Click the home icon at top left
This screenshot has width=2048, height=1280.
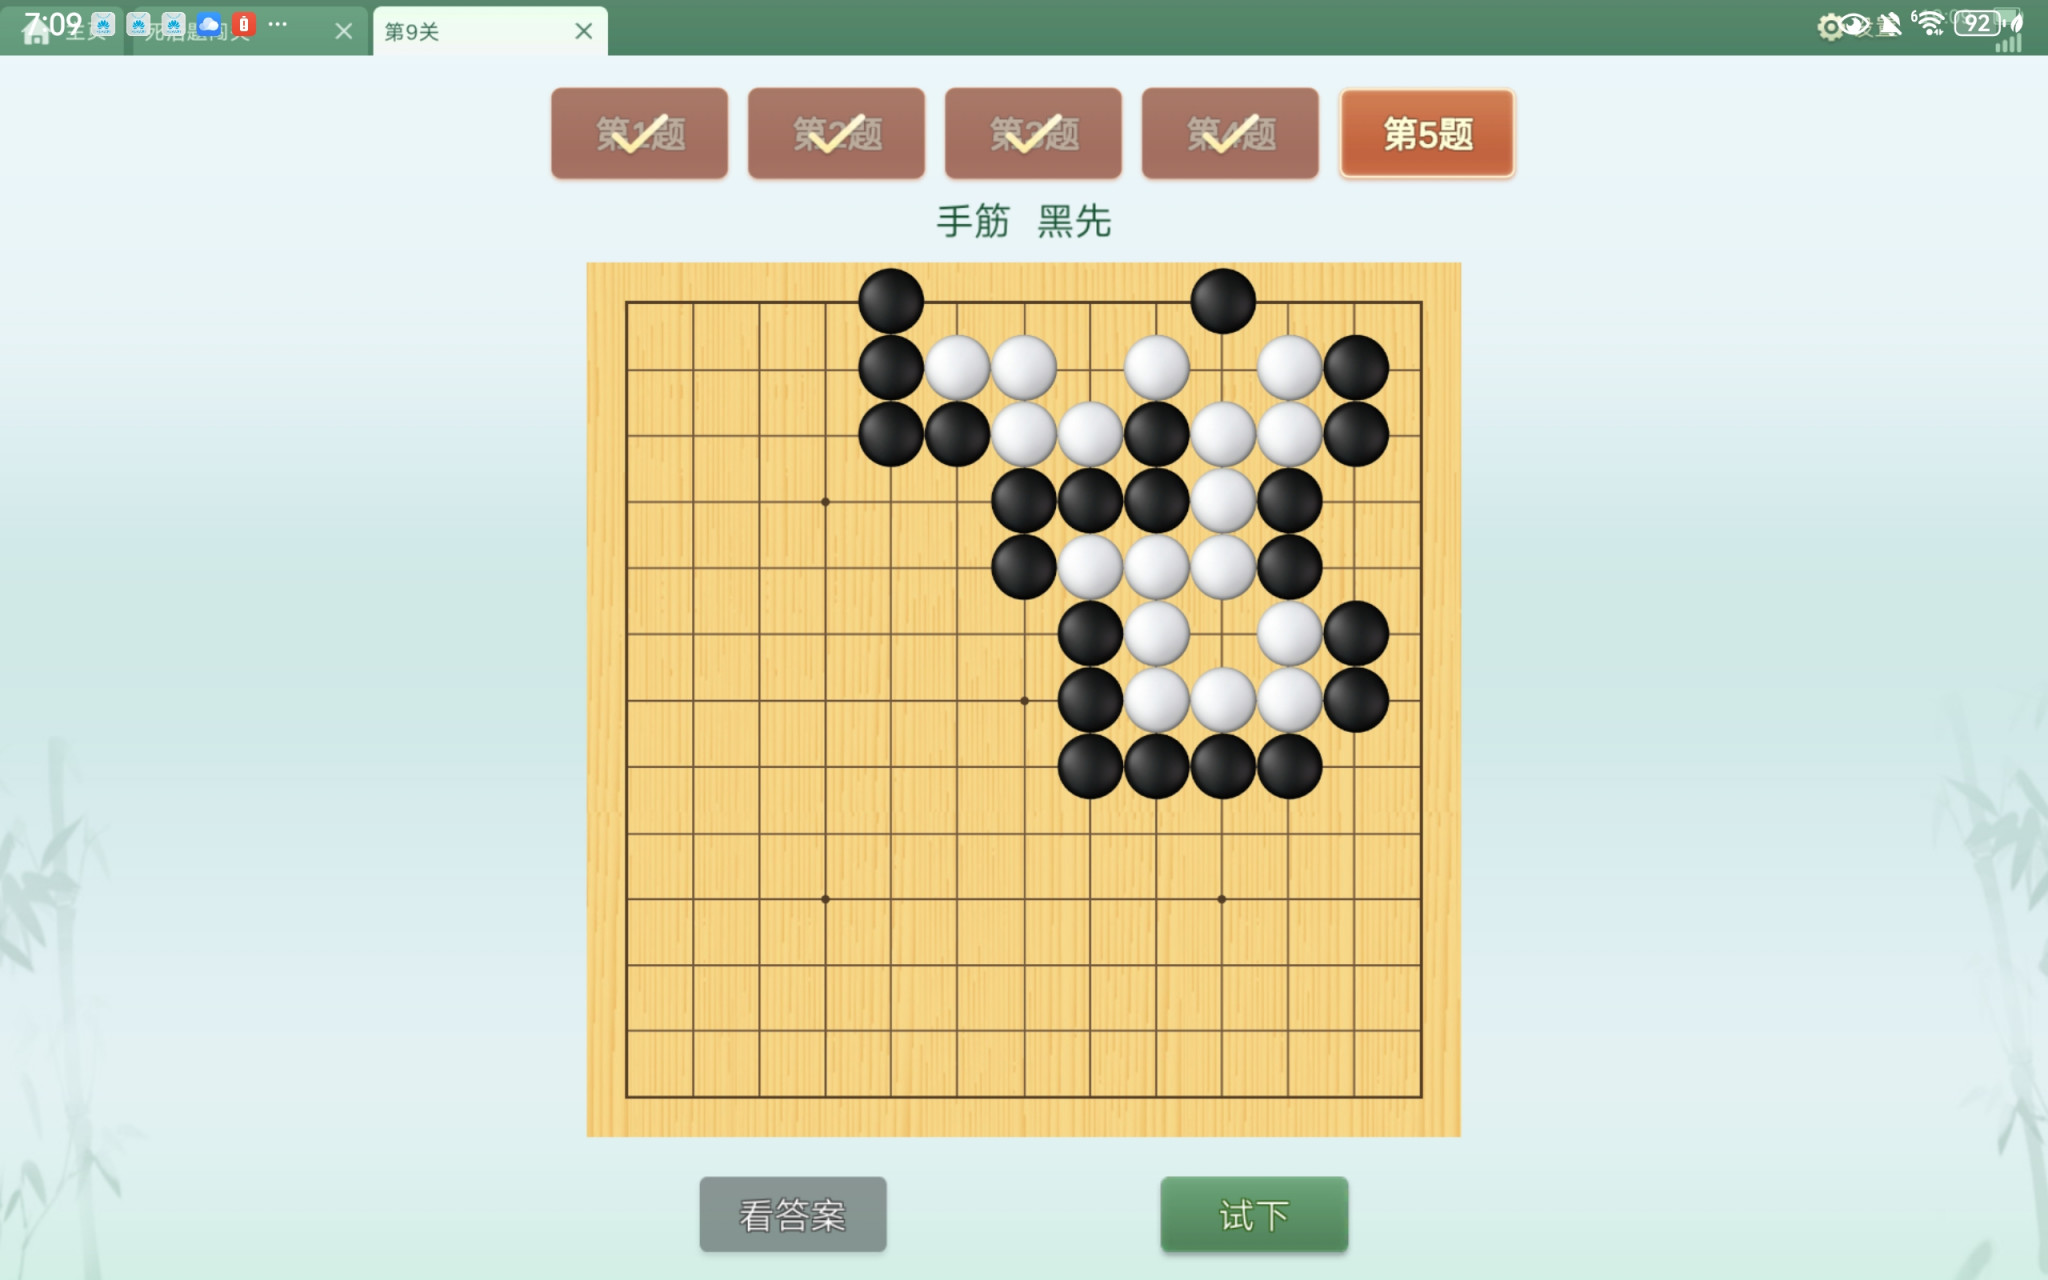[36, 32]
